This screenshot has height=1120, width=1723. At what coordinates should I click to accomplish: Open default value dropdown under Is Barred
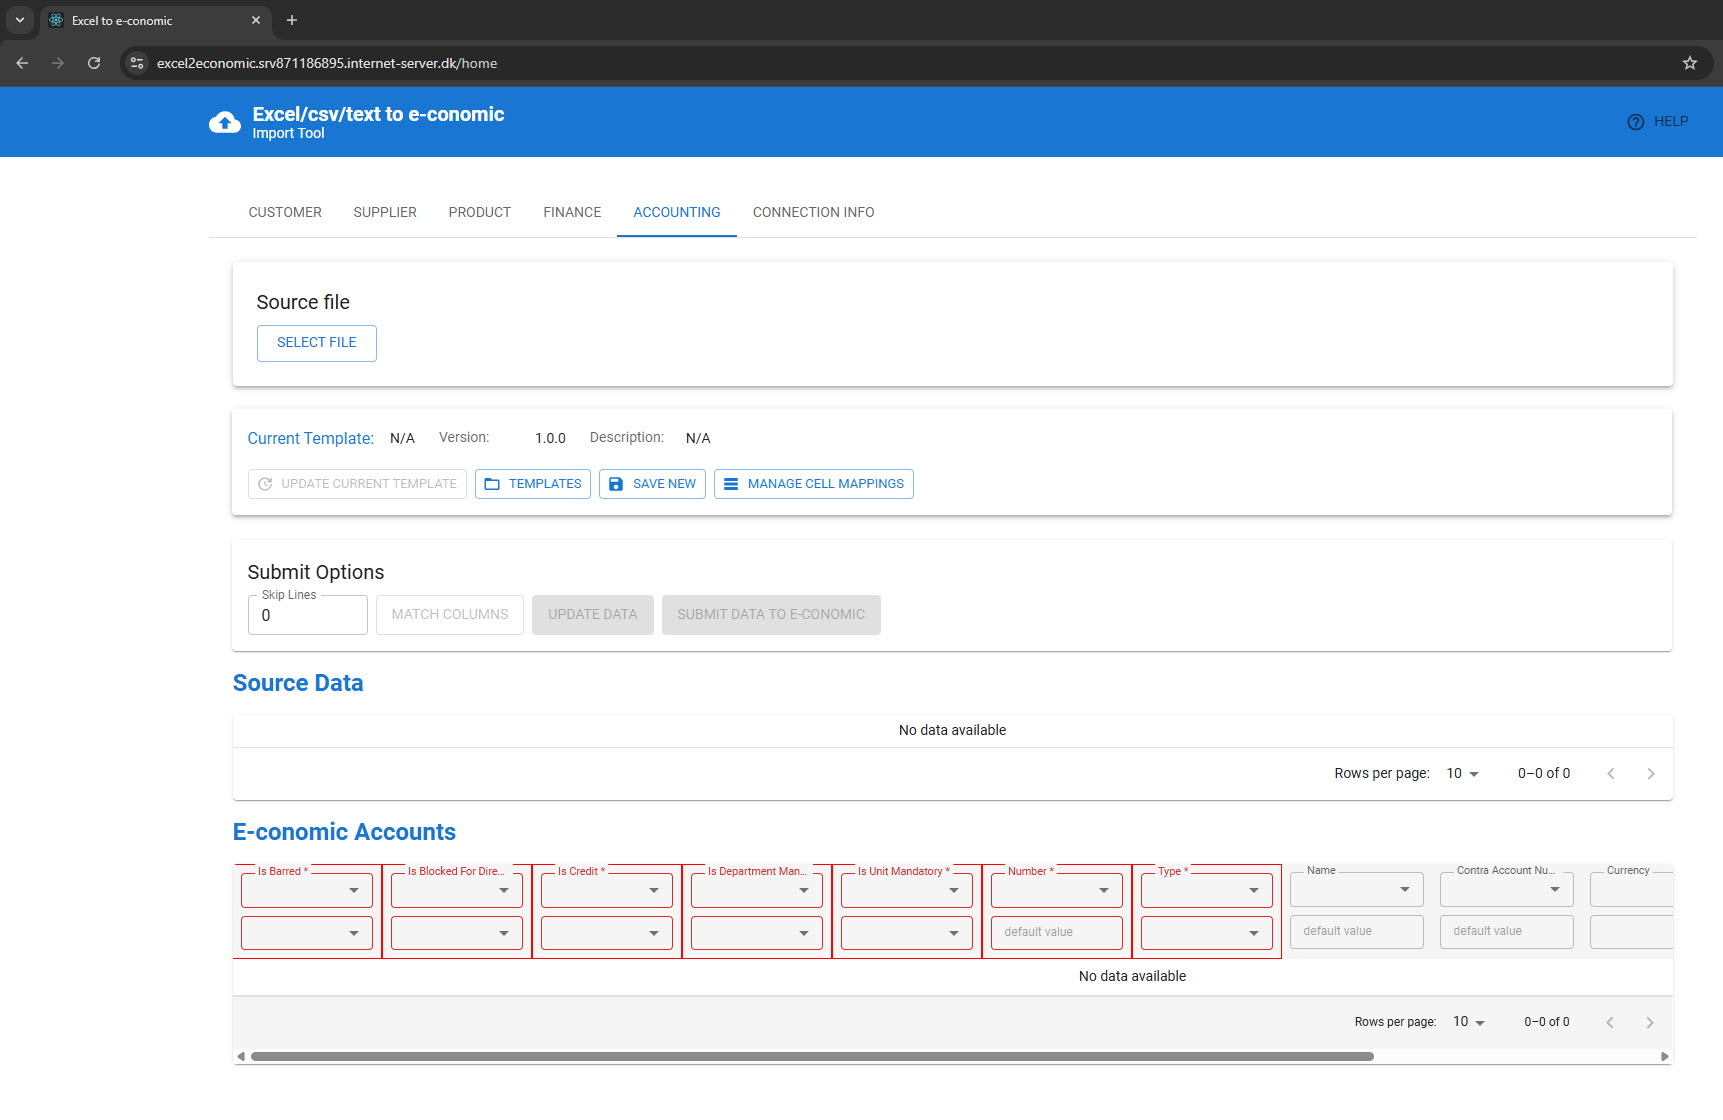[x=307, y=933]
